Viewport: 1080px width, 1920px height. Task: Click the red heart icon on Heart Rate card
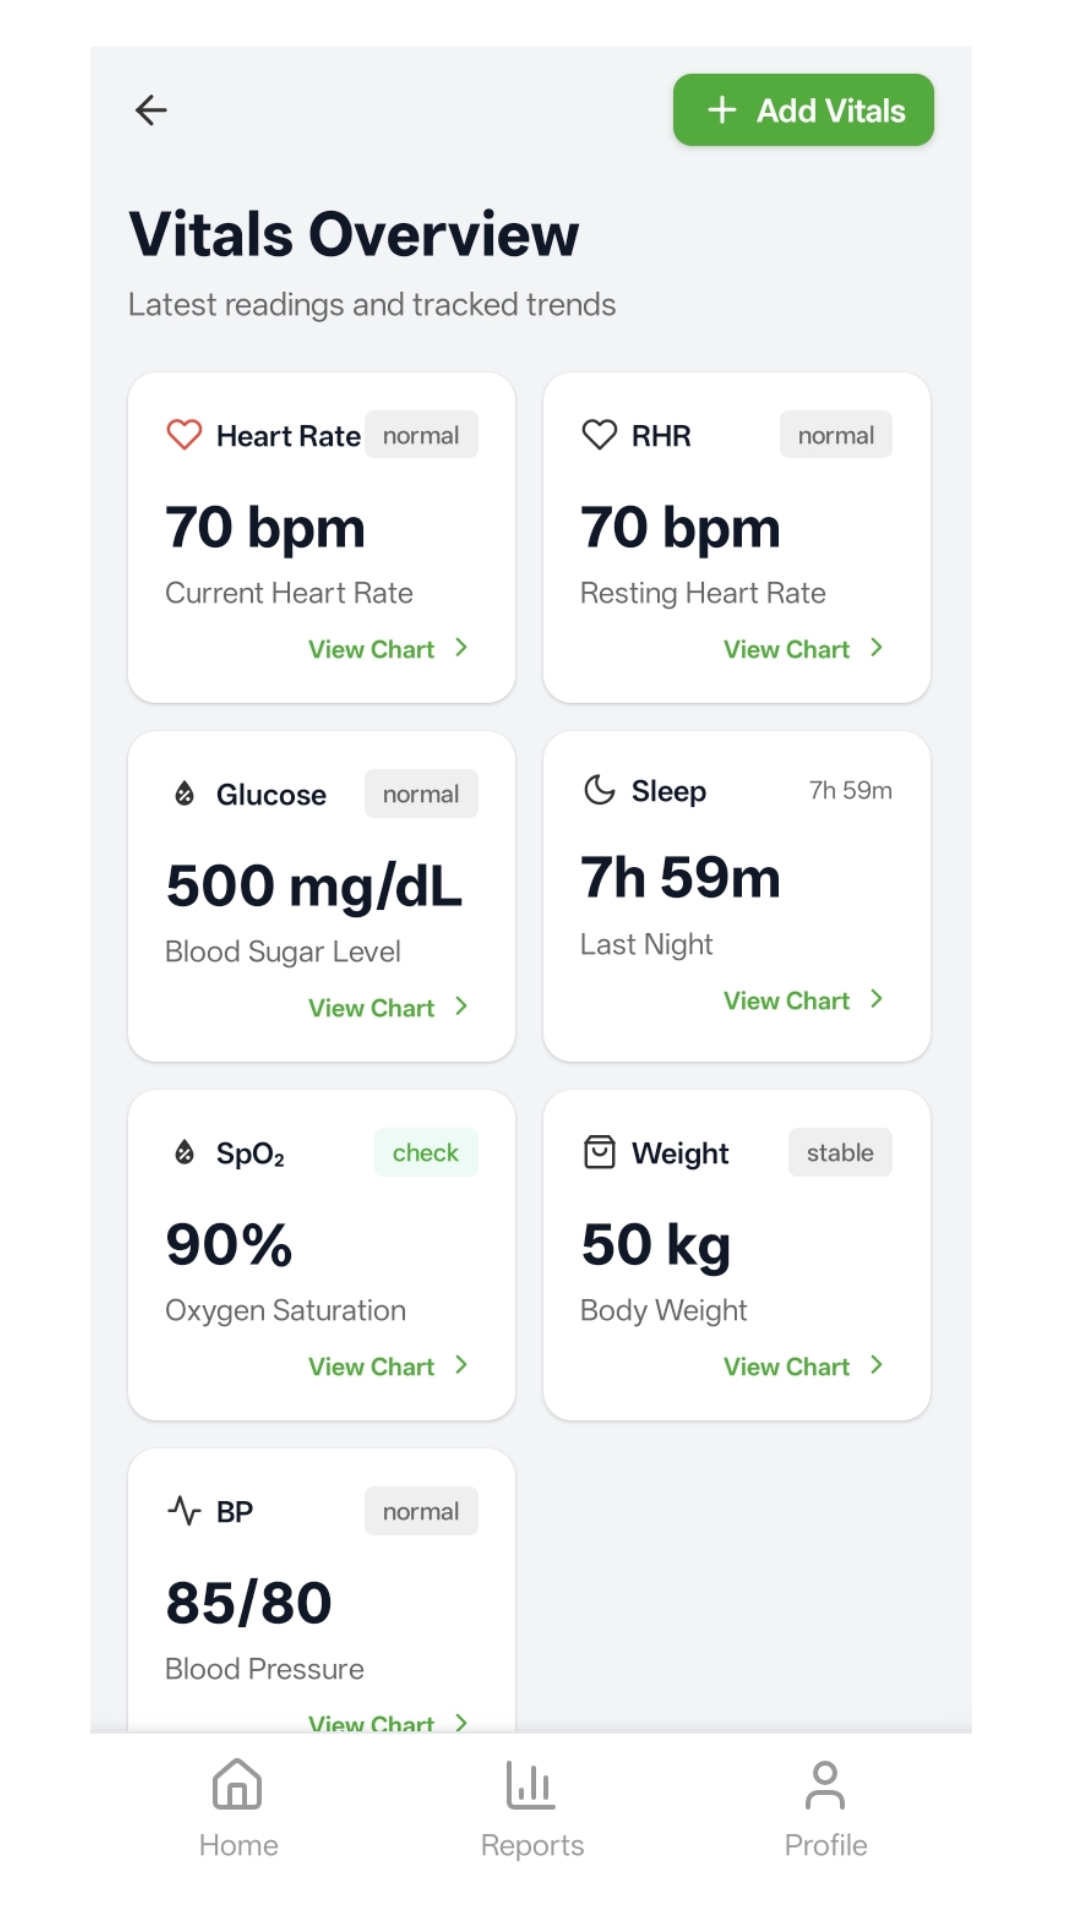point(184,435)
